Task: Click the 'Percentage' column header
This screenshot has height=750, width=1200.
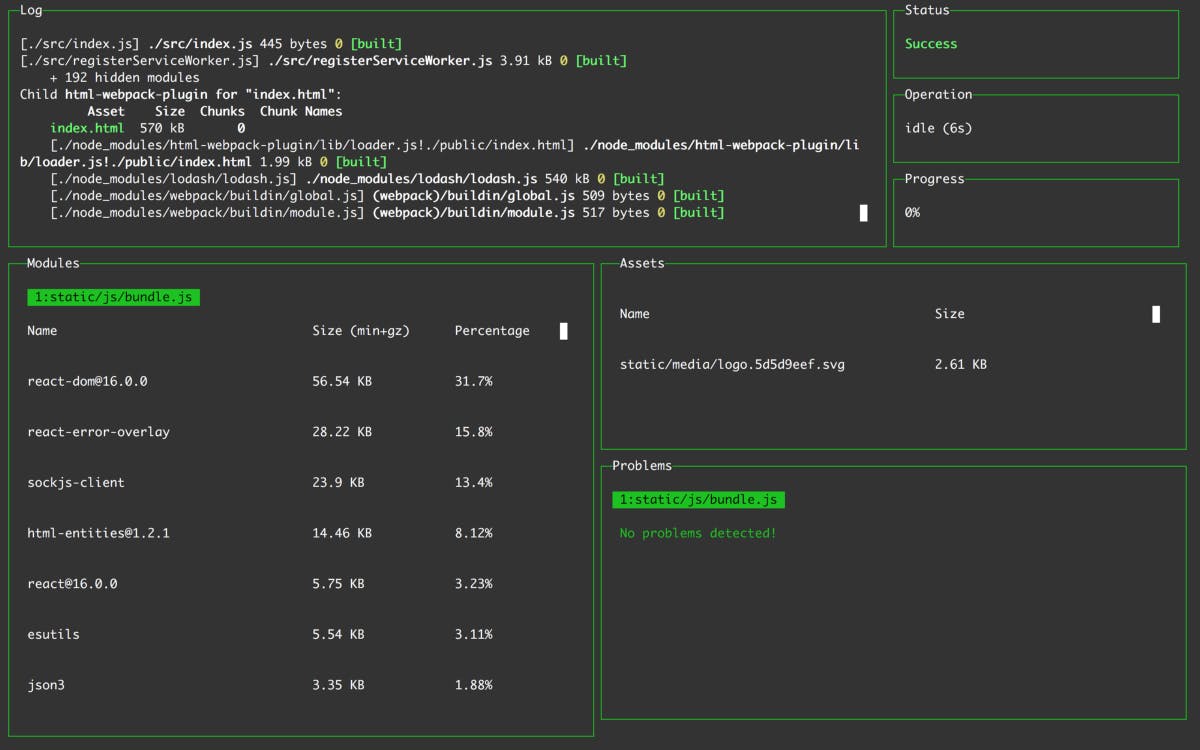Action: pyautogui.click(x=492, y=330)
